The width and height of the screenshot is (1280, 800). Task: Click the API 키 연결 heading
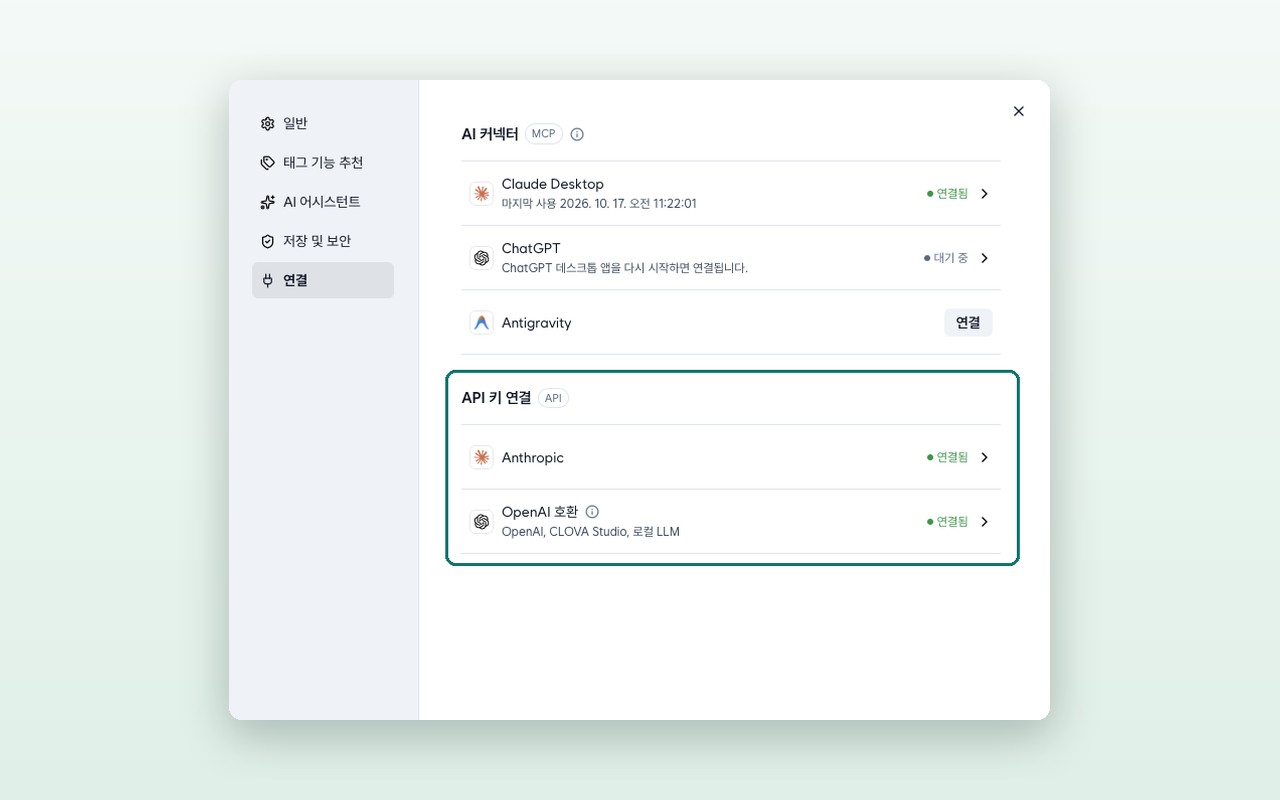pos(496,398)
